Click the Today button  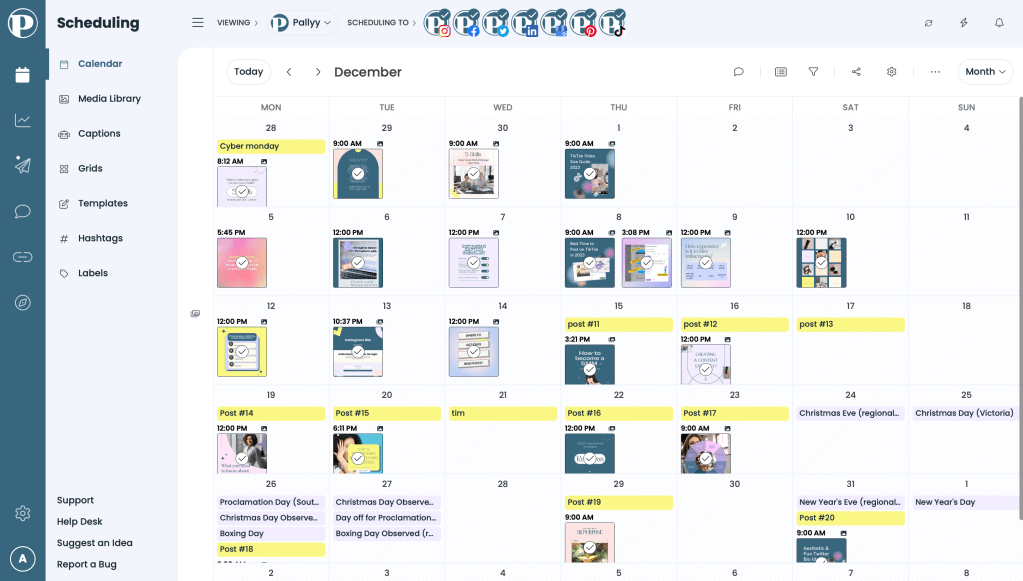pyautogui.click(x=248, y=72)
